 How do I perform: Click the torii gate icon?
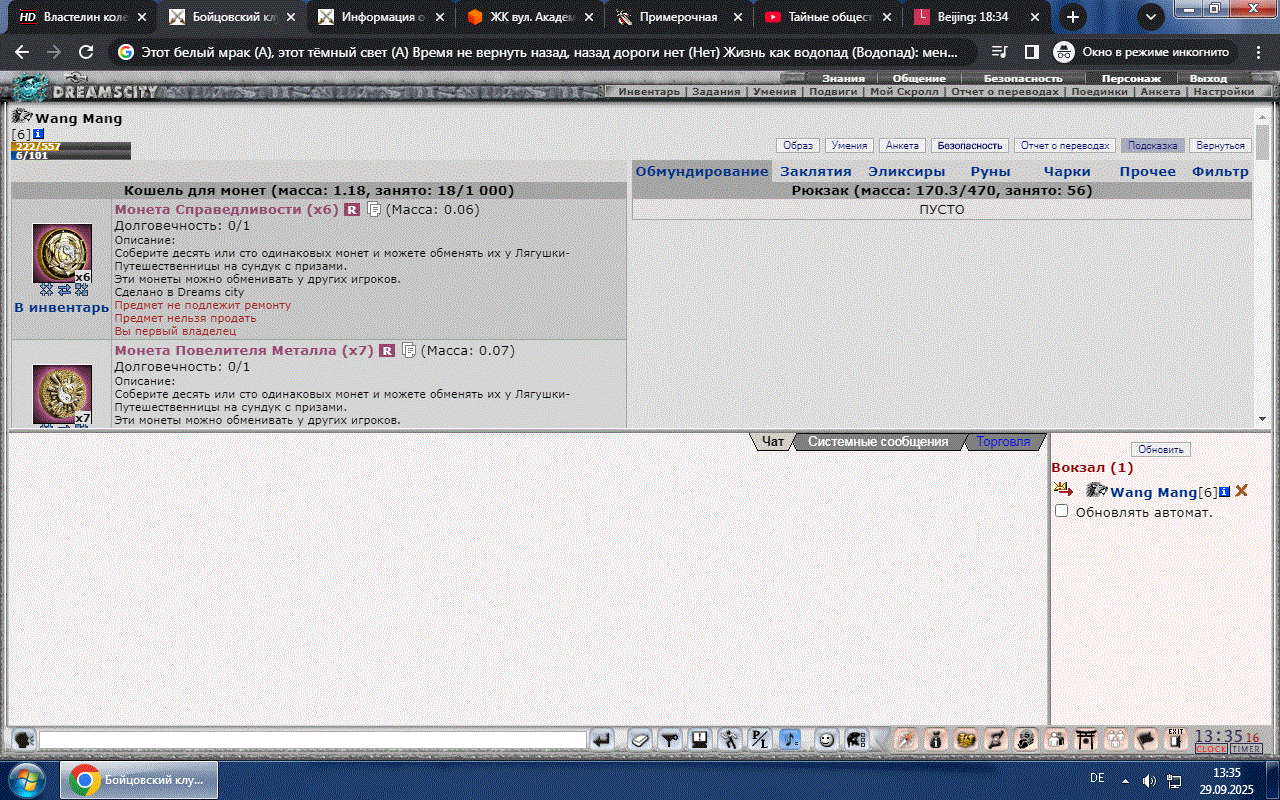click(1085, 740)
